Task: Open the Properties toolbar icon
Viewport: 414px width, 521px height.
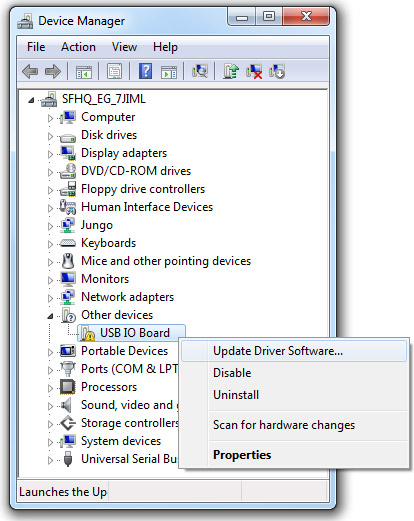Action: point(114,71)
